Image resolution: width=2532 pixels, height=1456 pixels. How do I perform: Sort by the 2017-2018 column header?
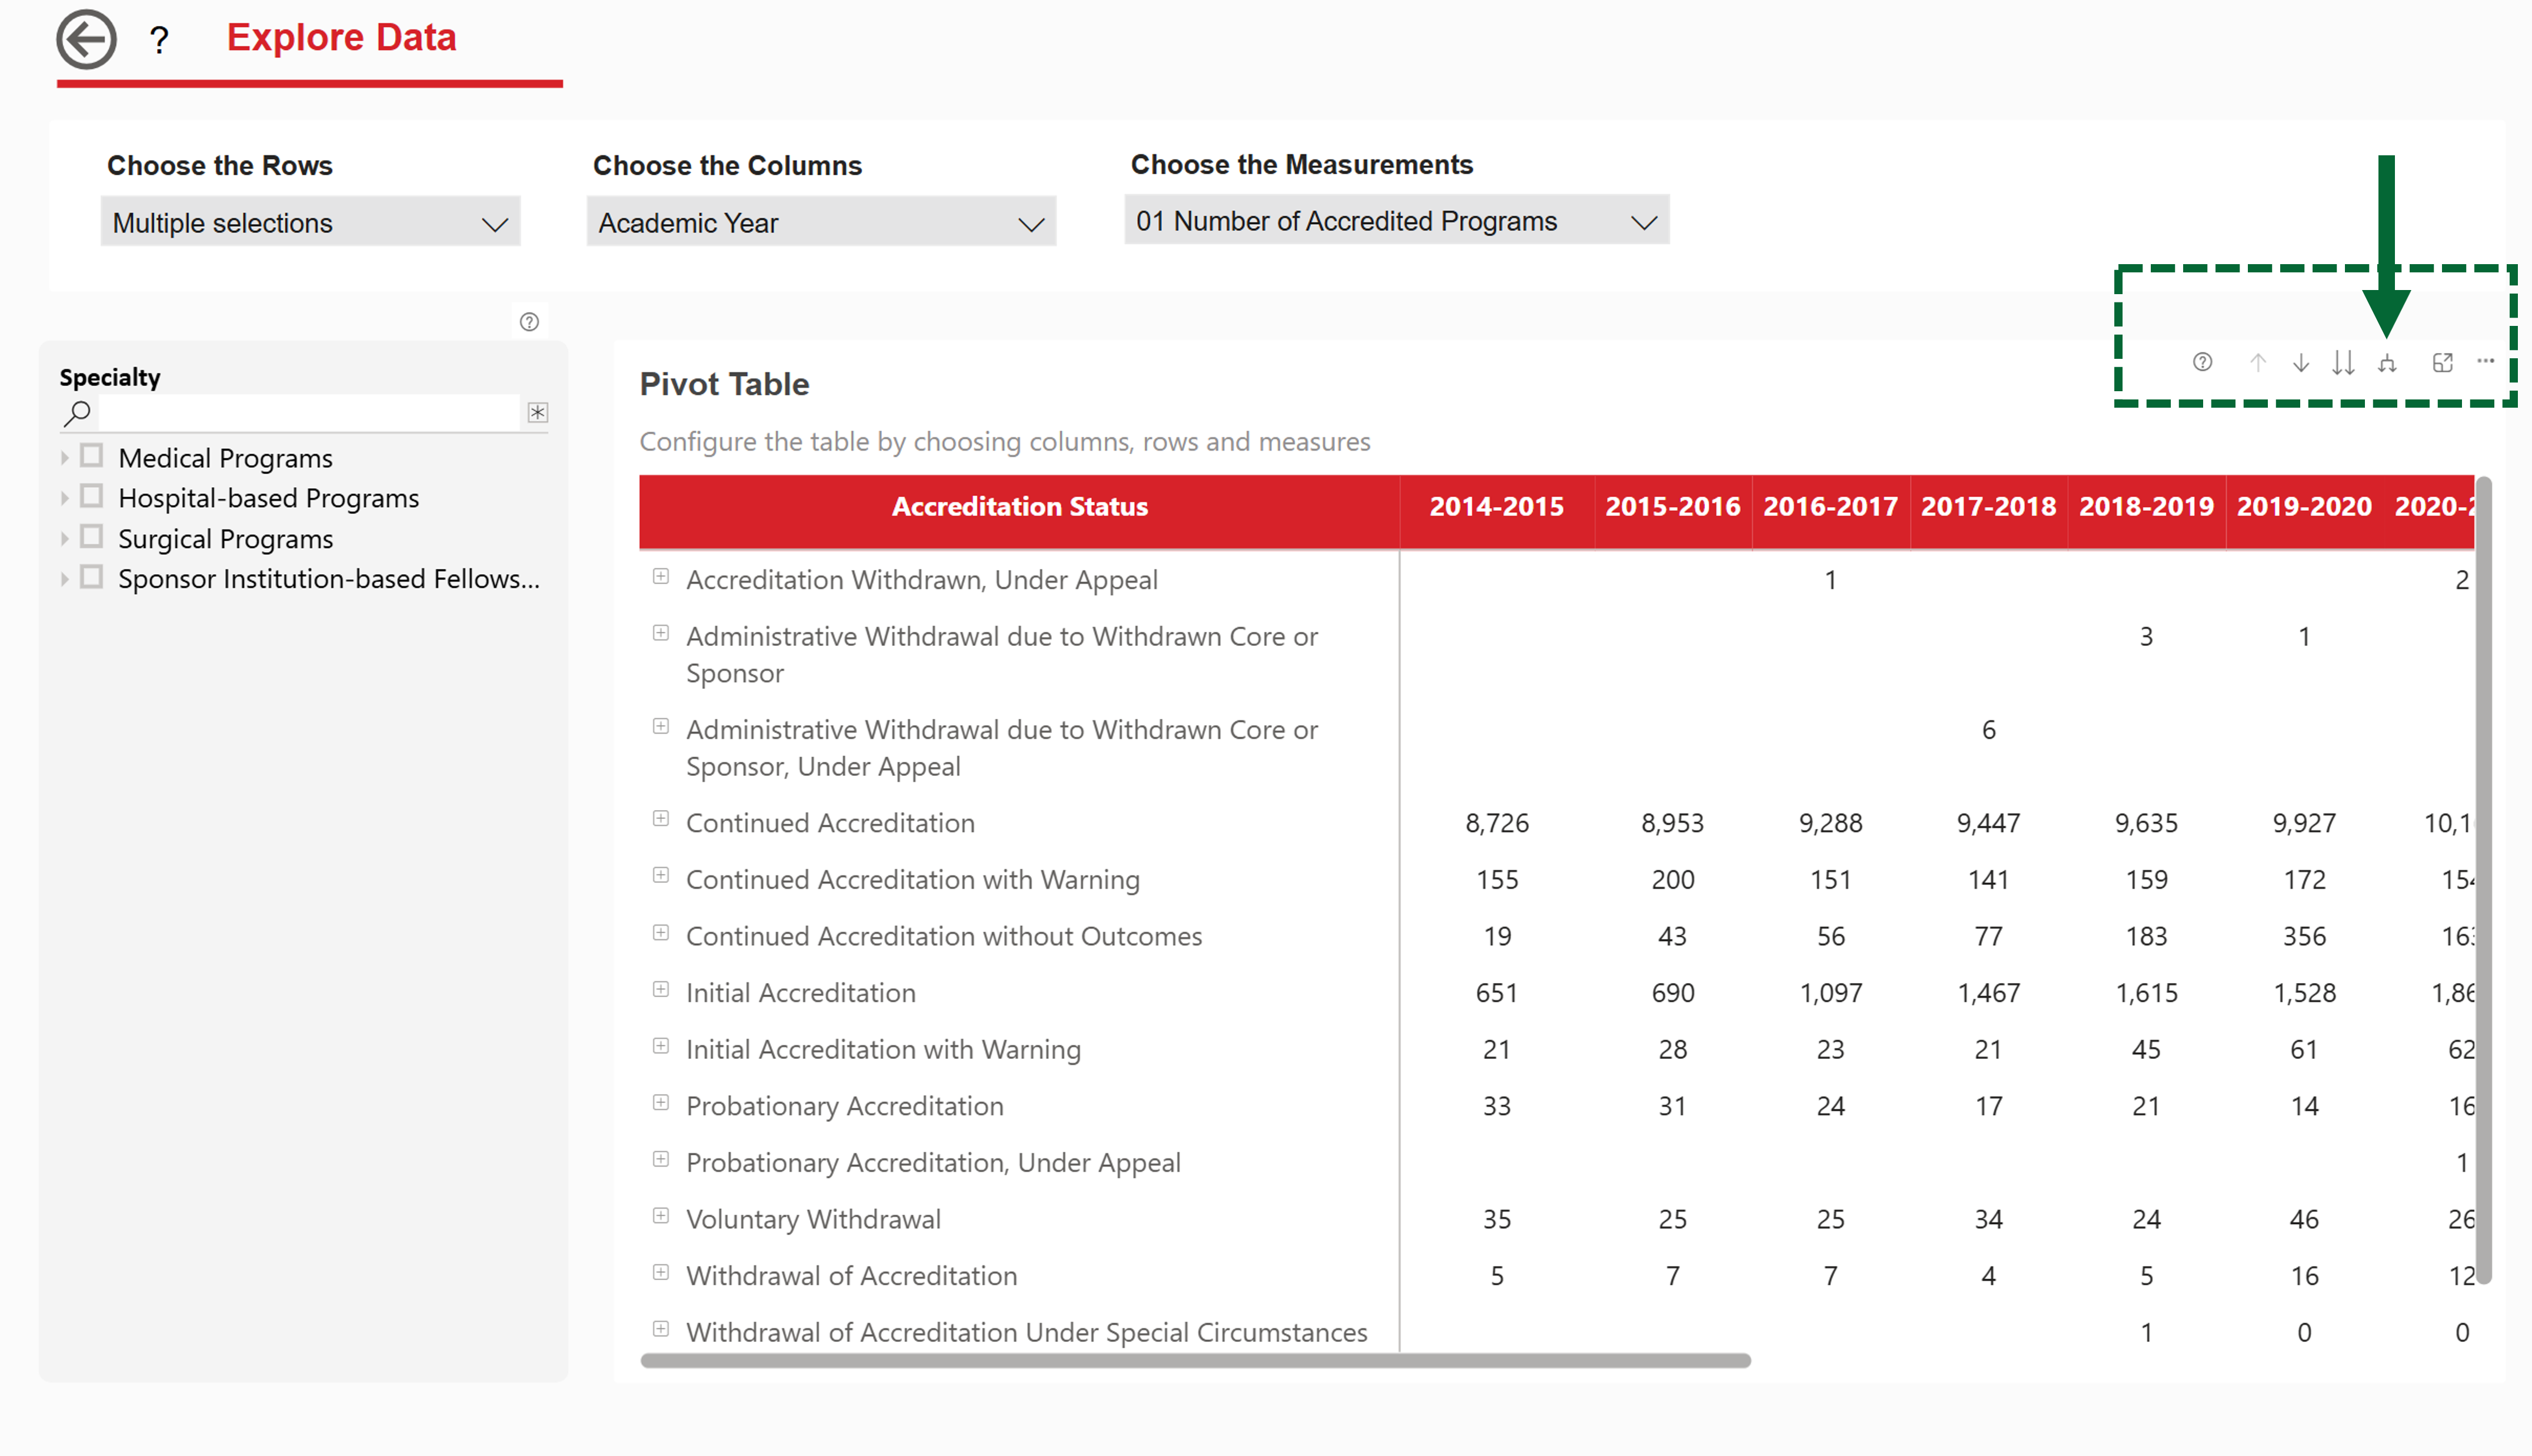coord(1988,507)
